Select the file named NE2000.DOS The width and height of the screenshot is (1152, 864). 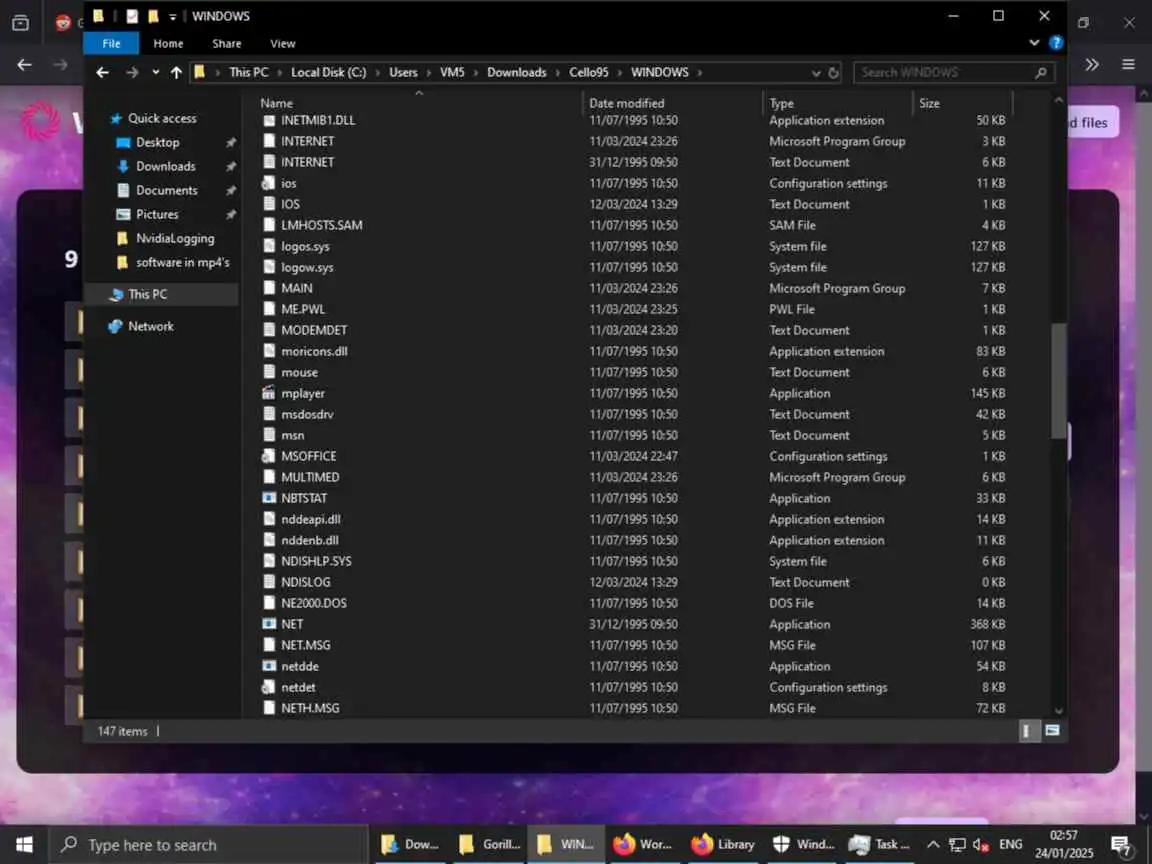314,603
